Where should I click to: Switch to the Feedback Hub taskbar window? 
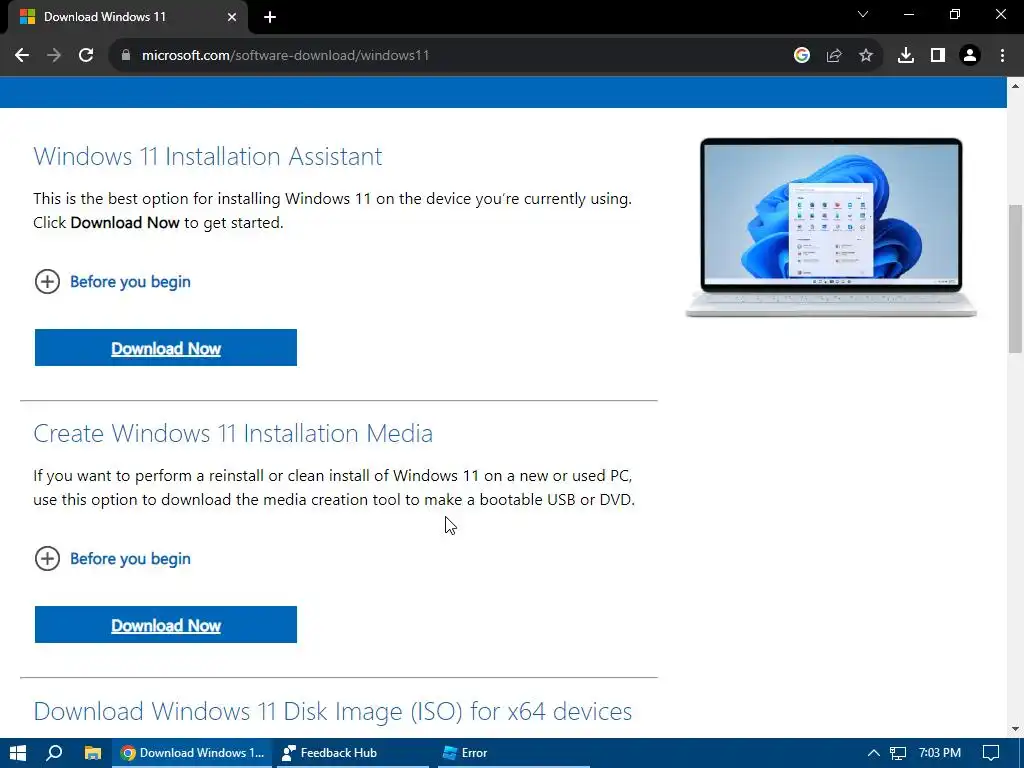353,753
